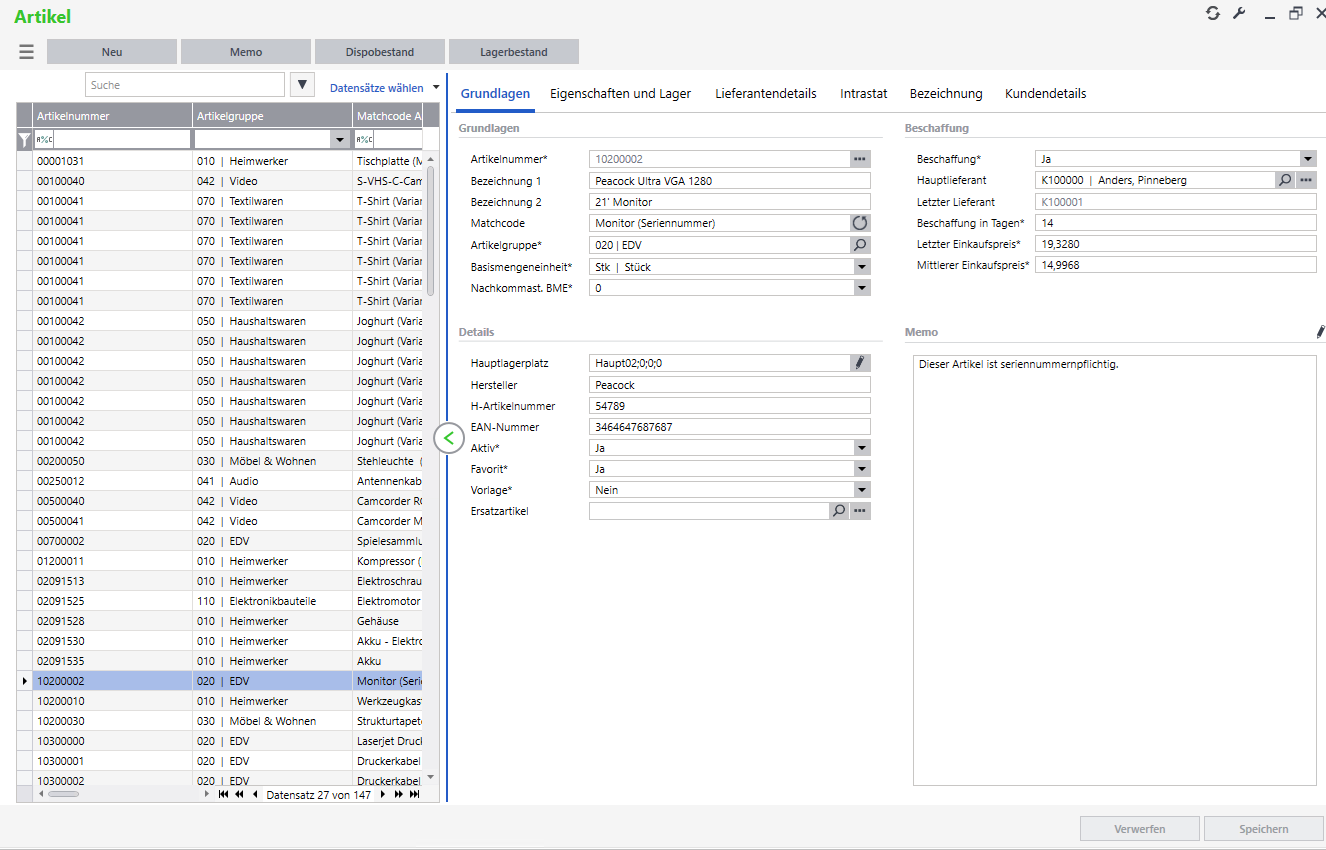
Task: Open Lieferantendetails tab
Action: point(766,93)
